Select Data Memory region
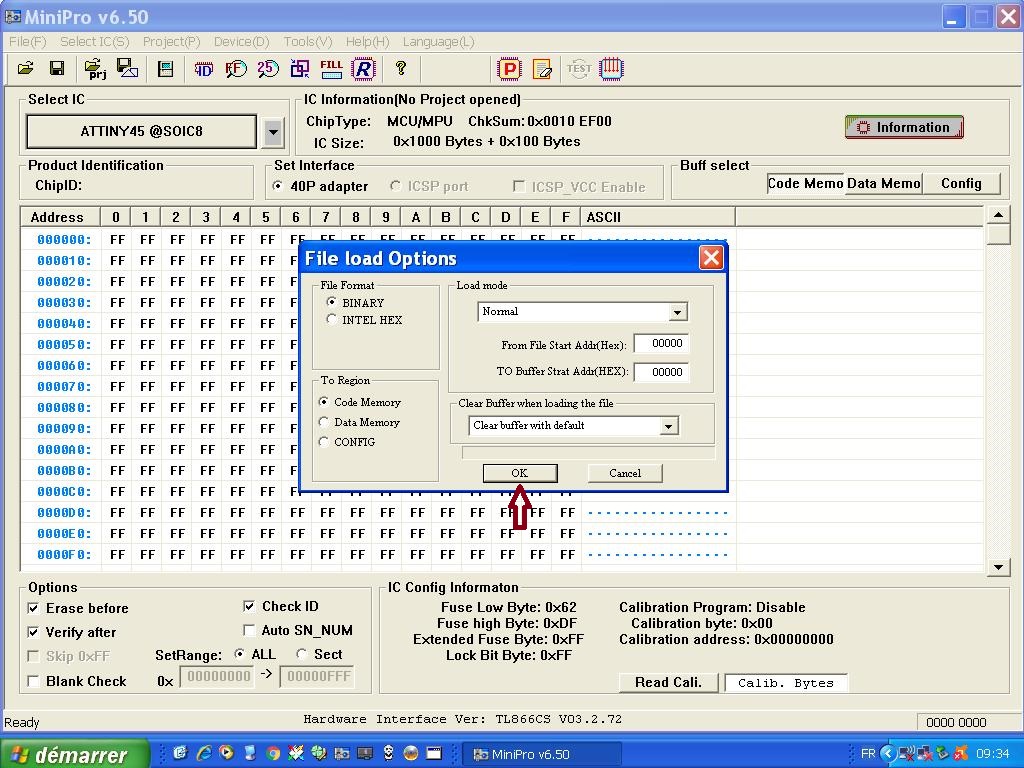The image size is (1024, 768). pos(324,422)
